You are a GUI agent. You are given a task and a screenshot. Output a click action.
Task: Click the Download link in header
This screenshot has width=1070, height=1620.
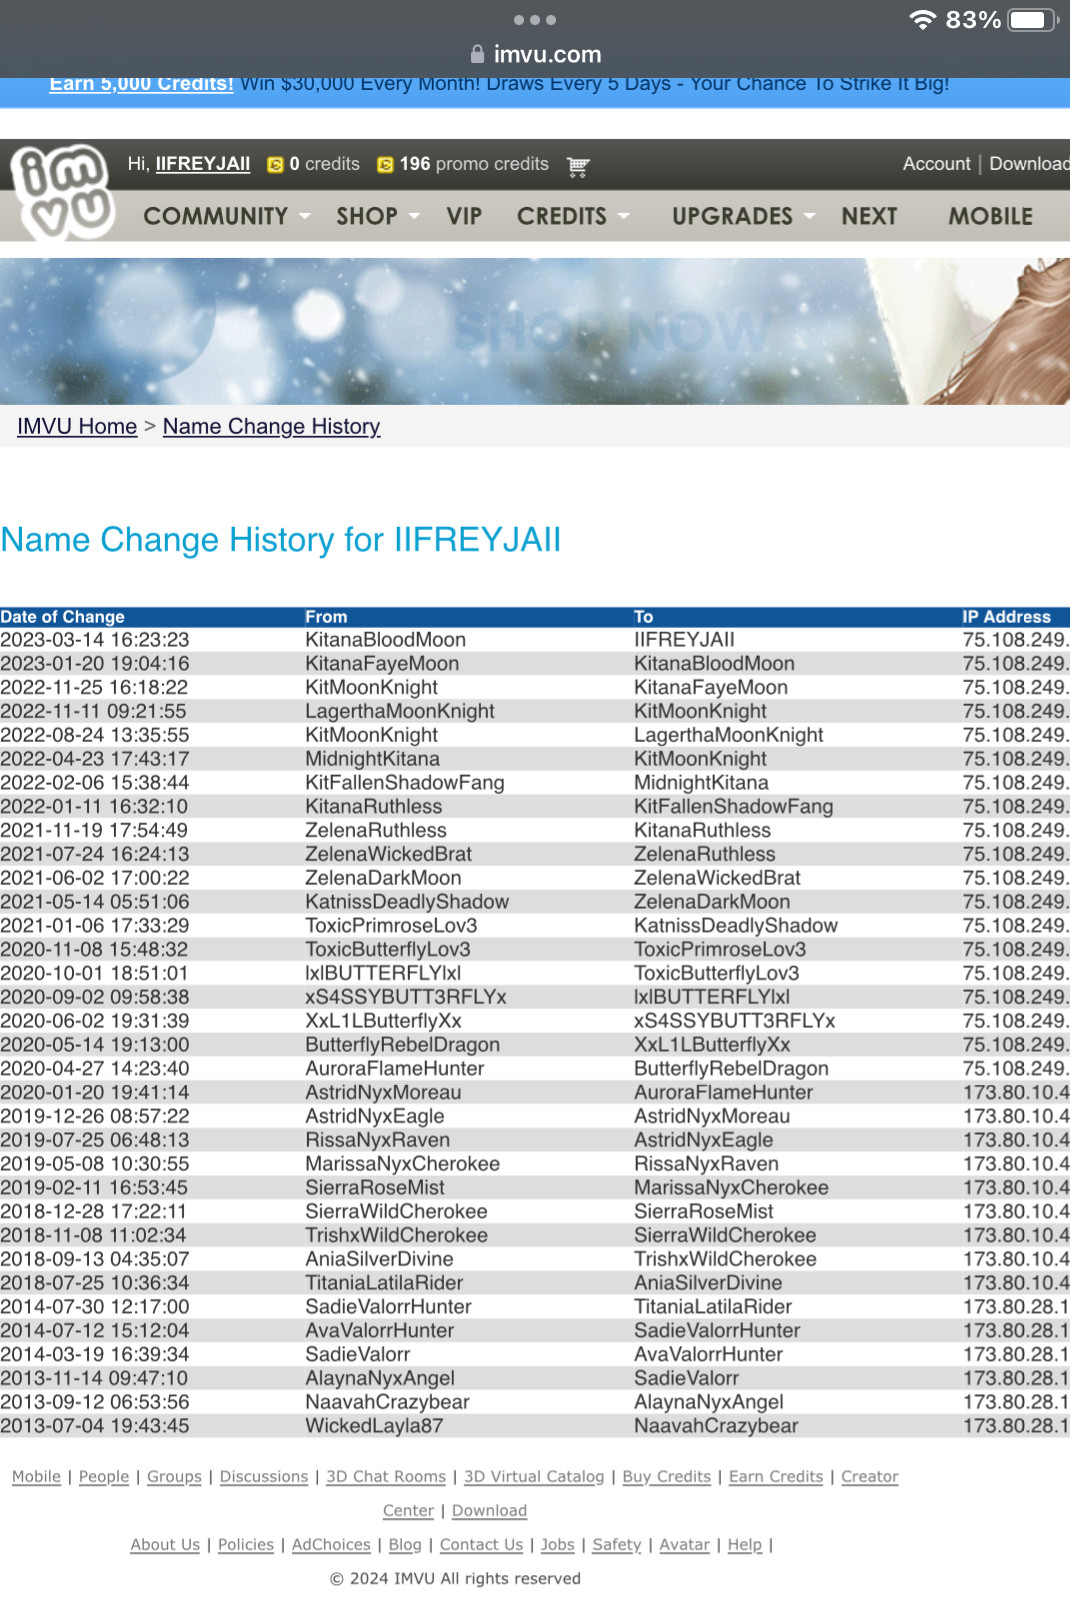[x=1029, y=164]
